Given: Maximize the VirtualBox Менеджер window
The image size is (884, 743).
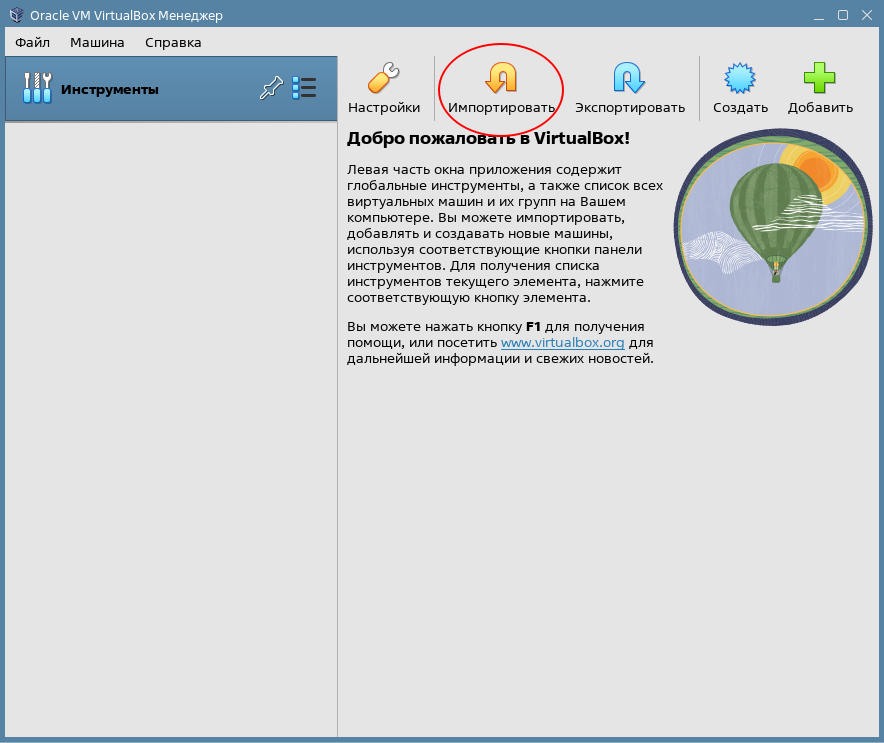Looking at the screenshot, I should click(843, 15).
